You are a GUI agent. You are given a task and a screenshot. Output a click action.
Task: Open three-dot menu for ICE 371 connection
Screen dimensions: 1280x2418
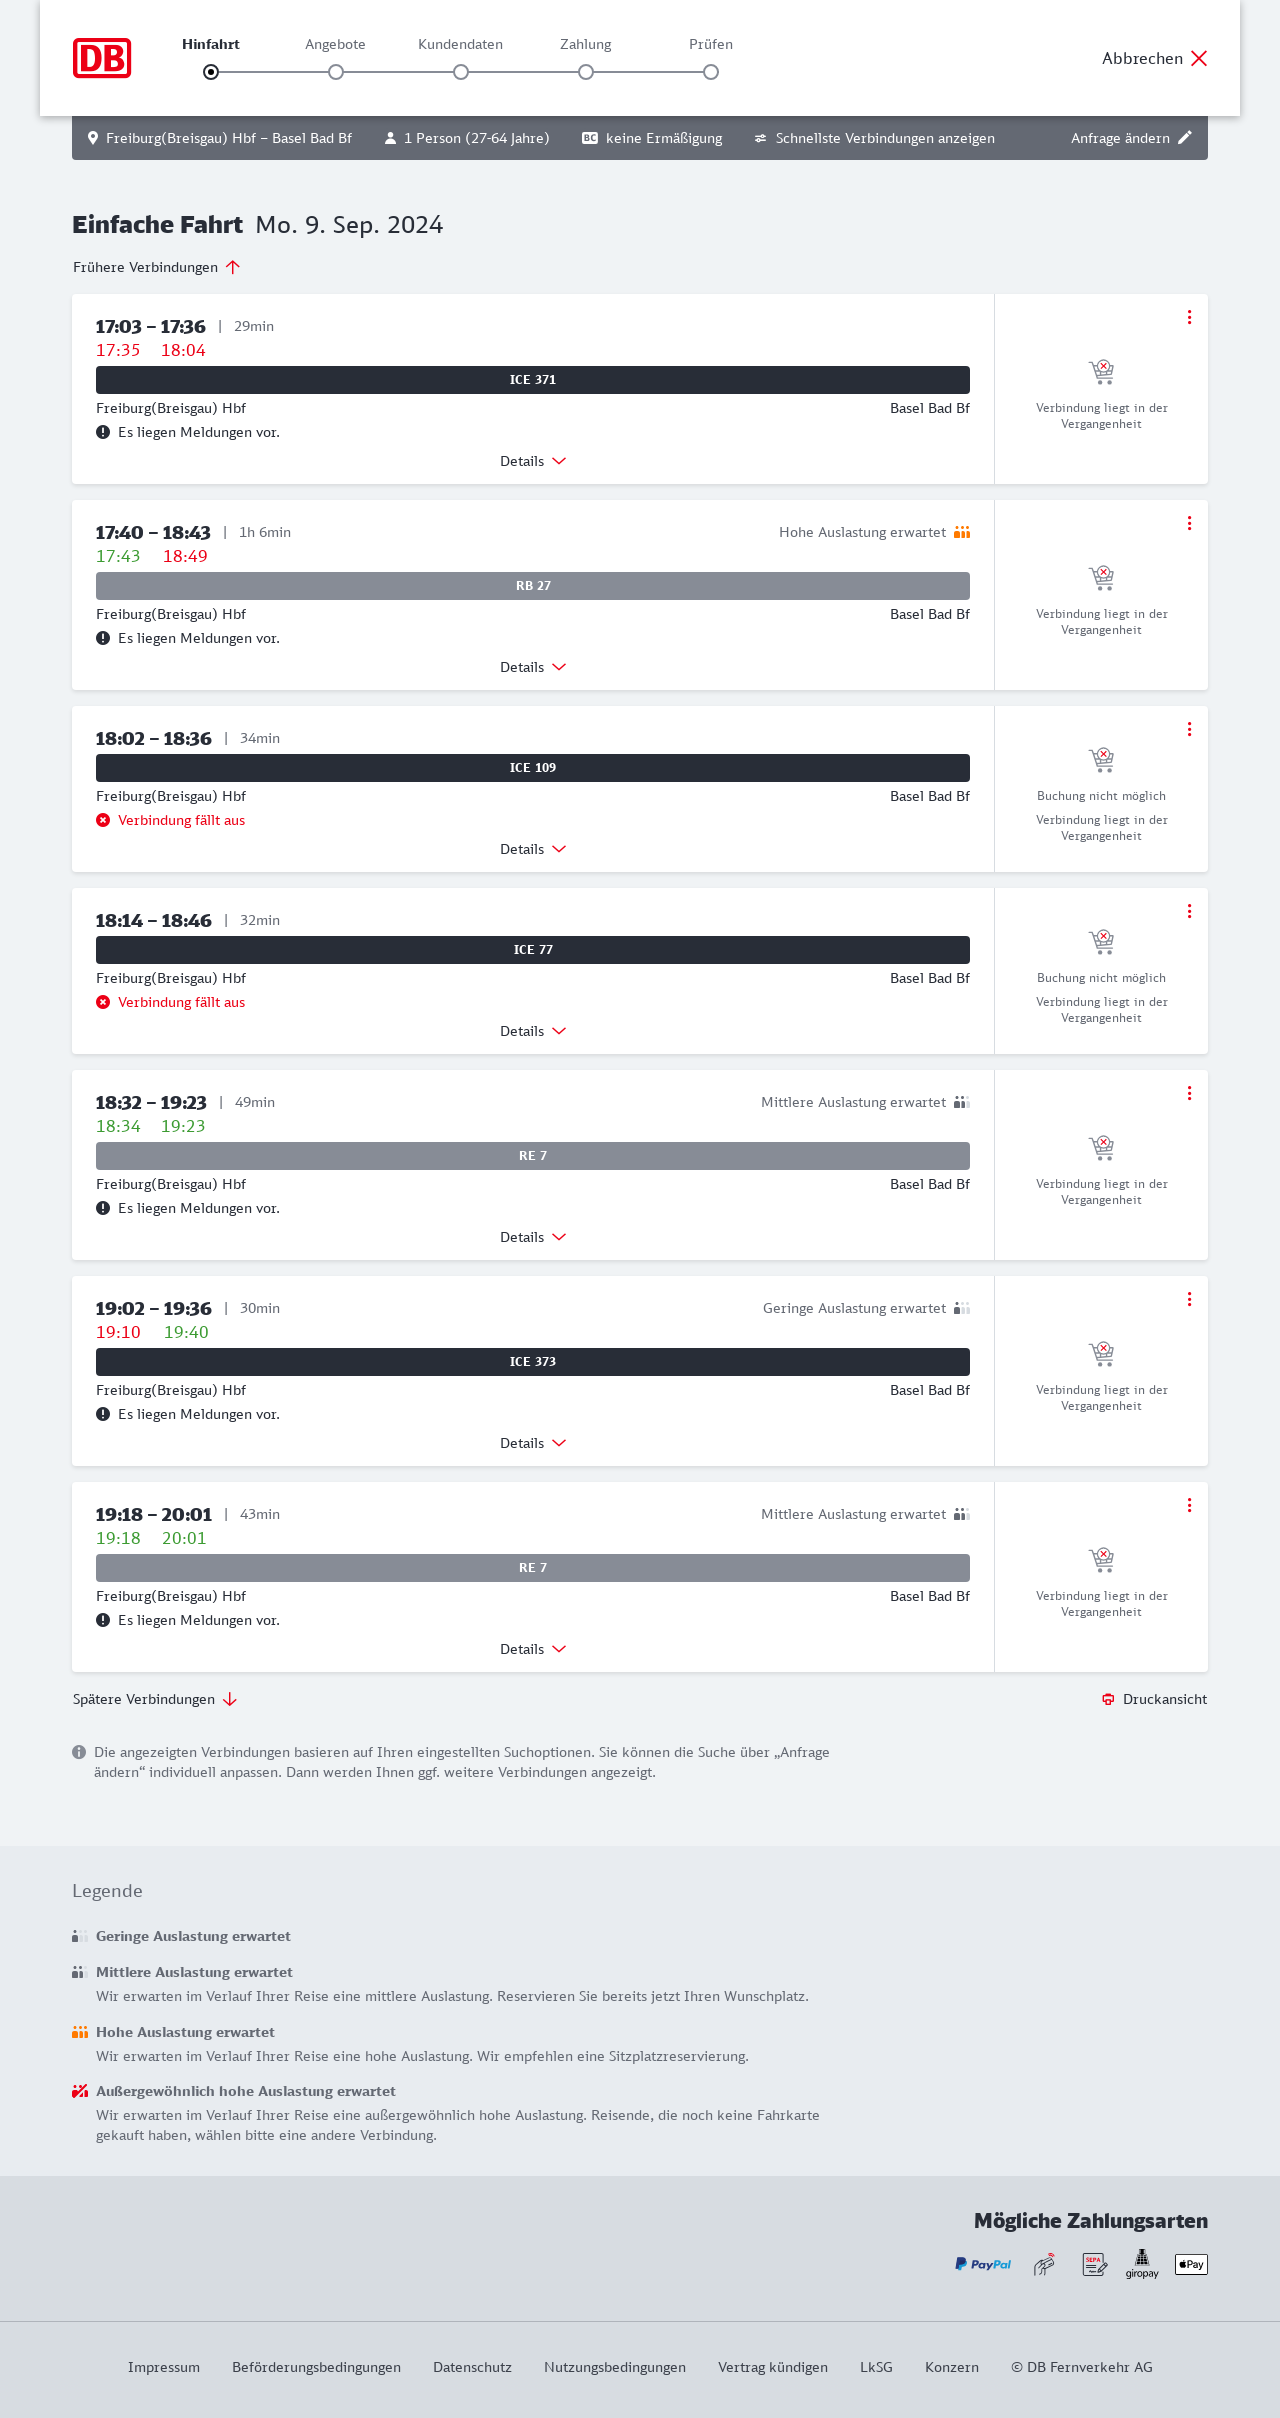pyautogui.click(x=1189, y=317)
